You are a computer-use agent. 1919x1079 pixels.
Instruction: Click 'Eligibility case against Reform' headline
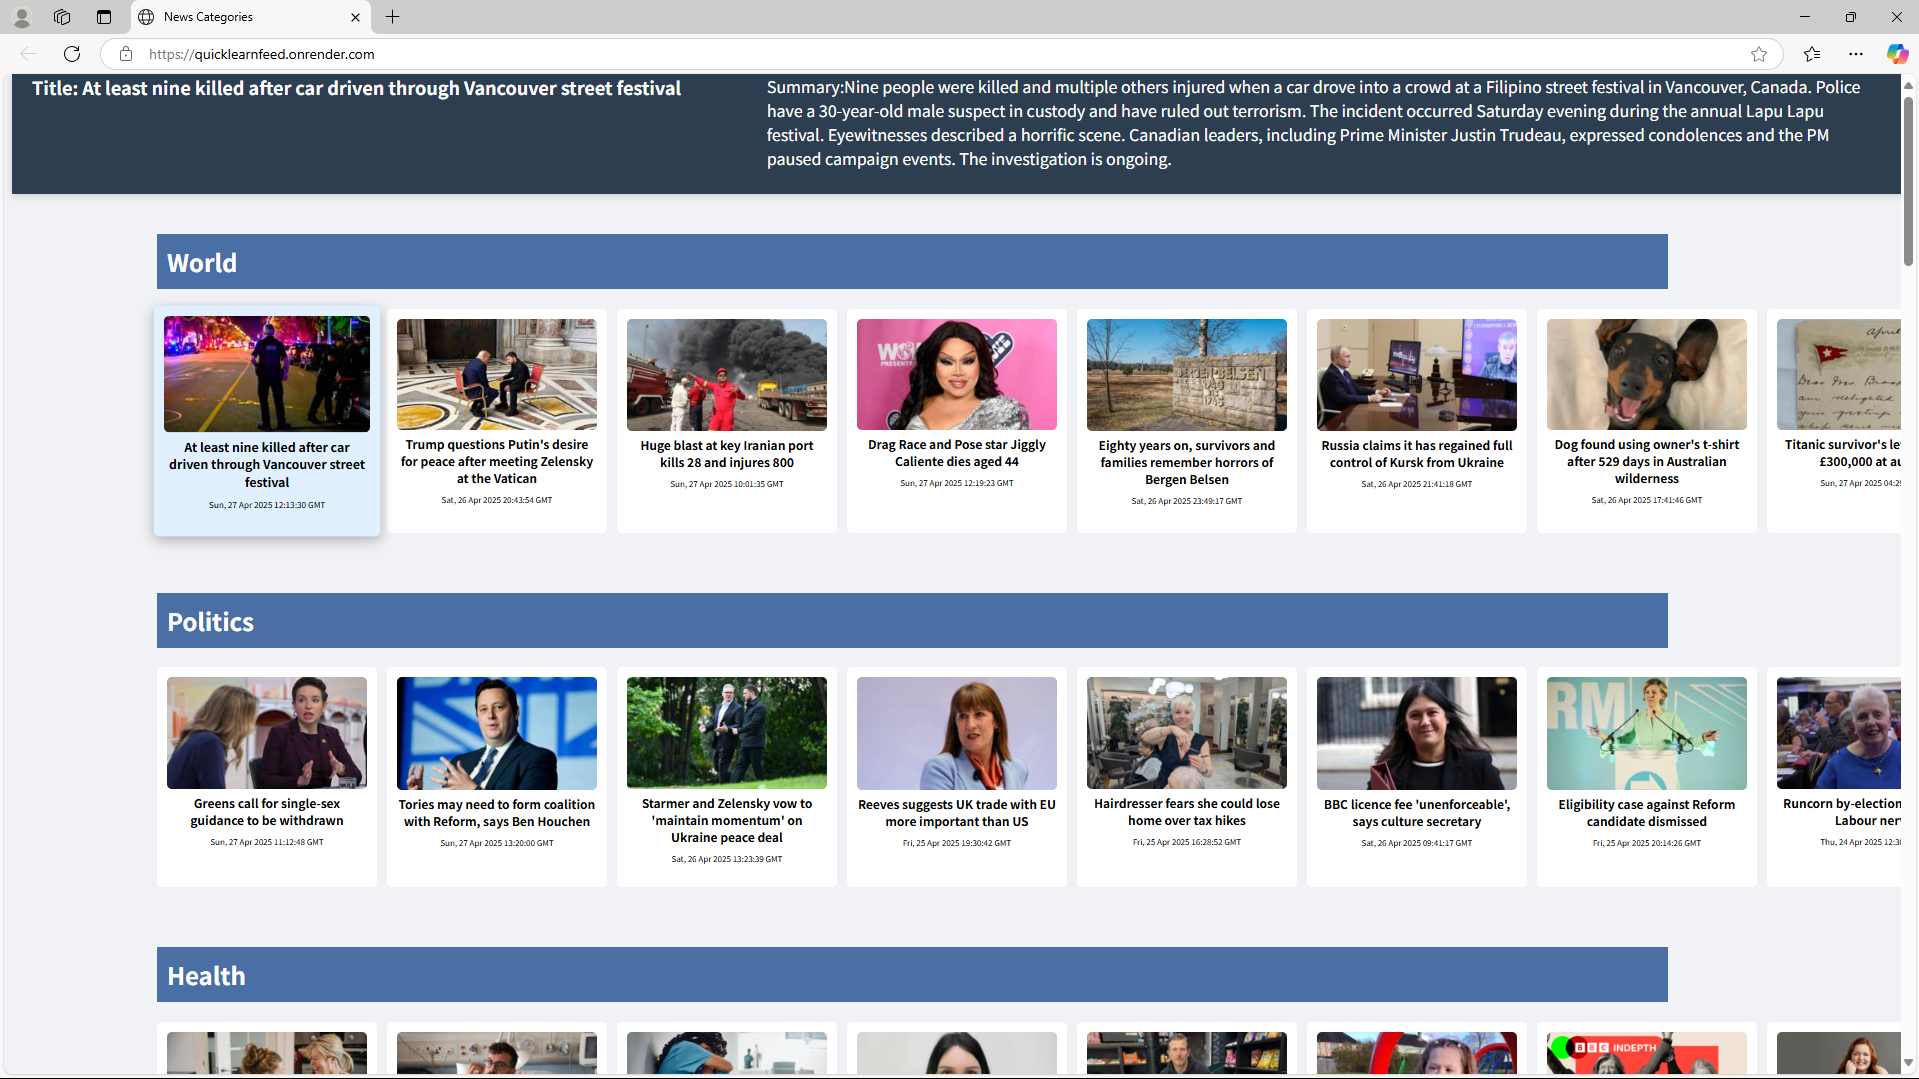(x=1647, y=813)
